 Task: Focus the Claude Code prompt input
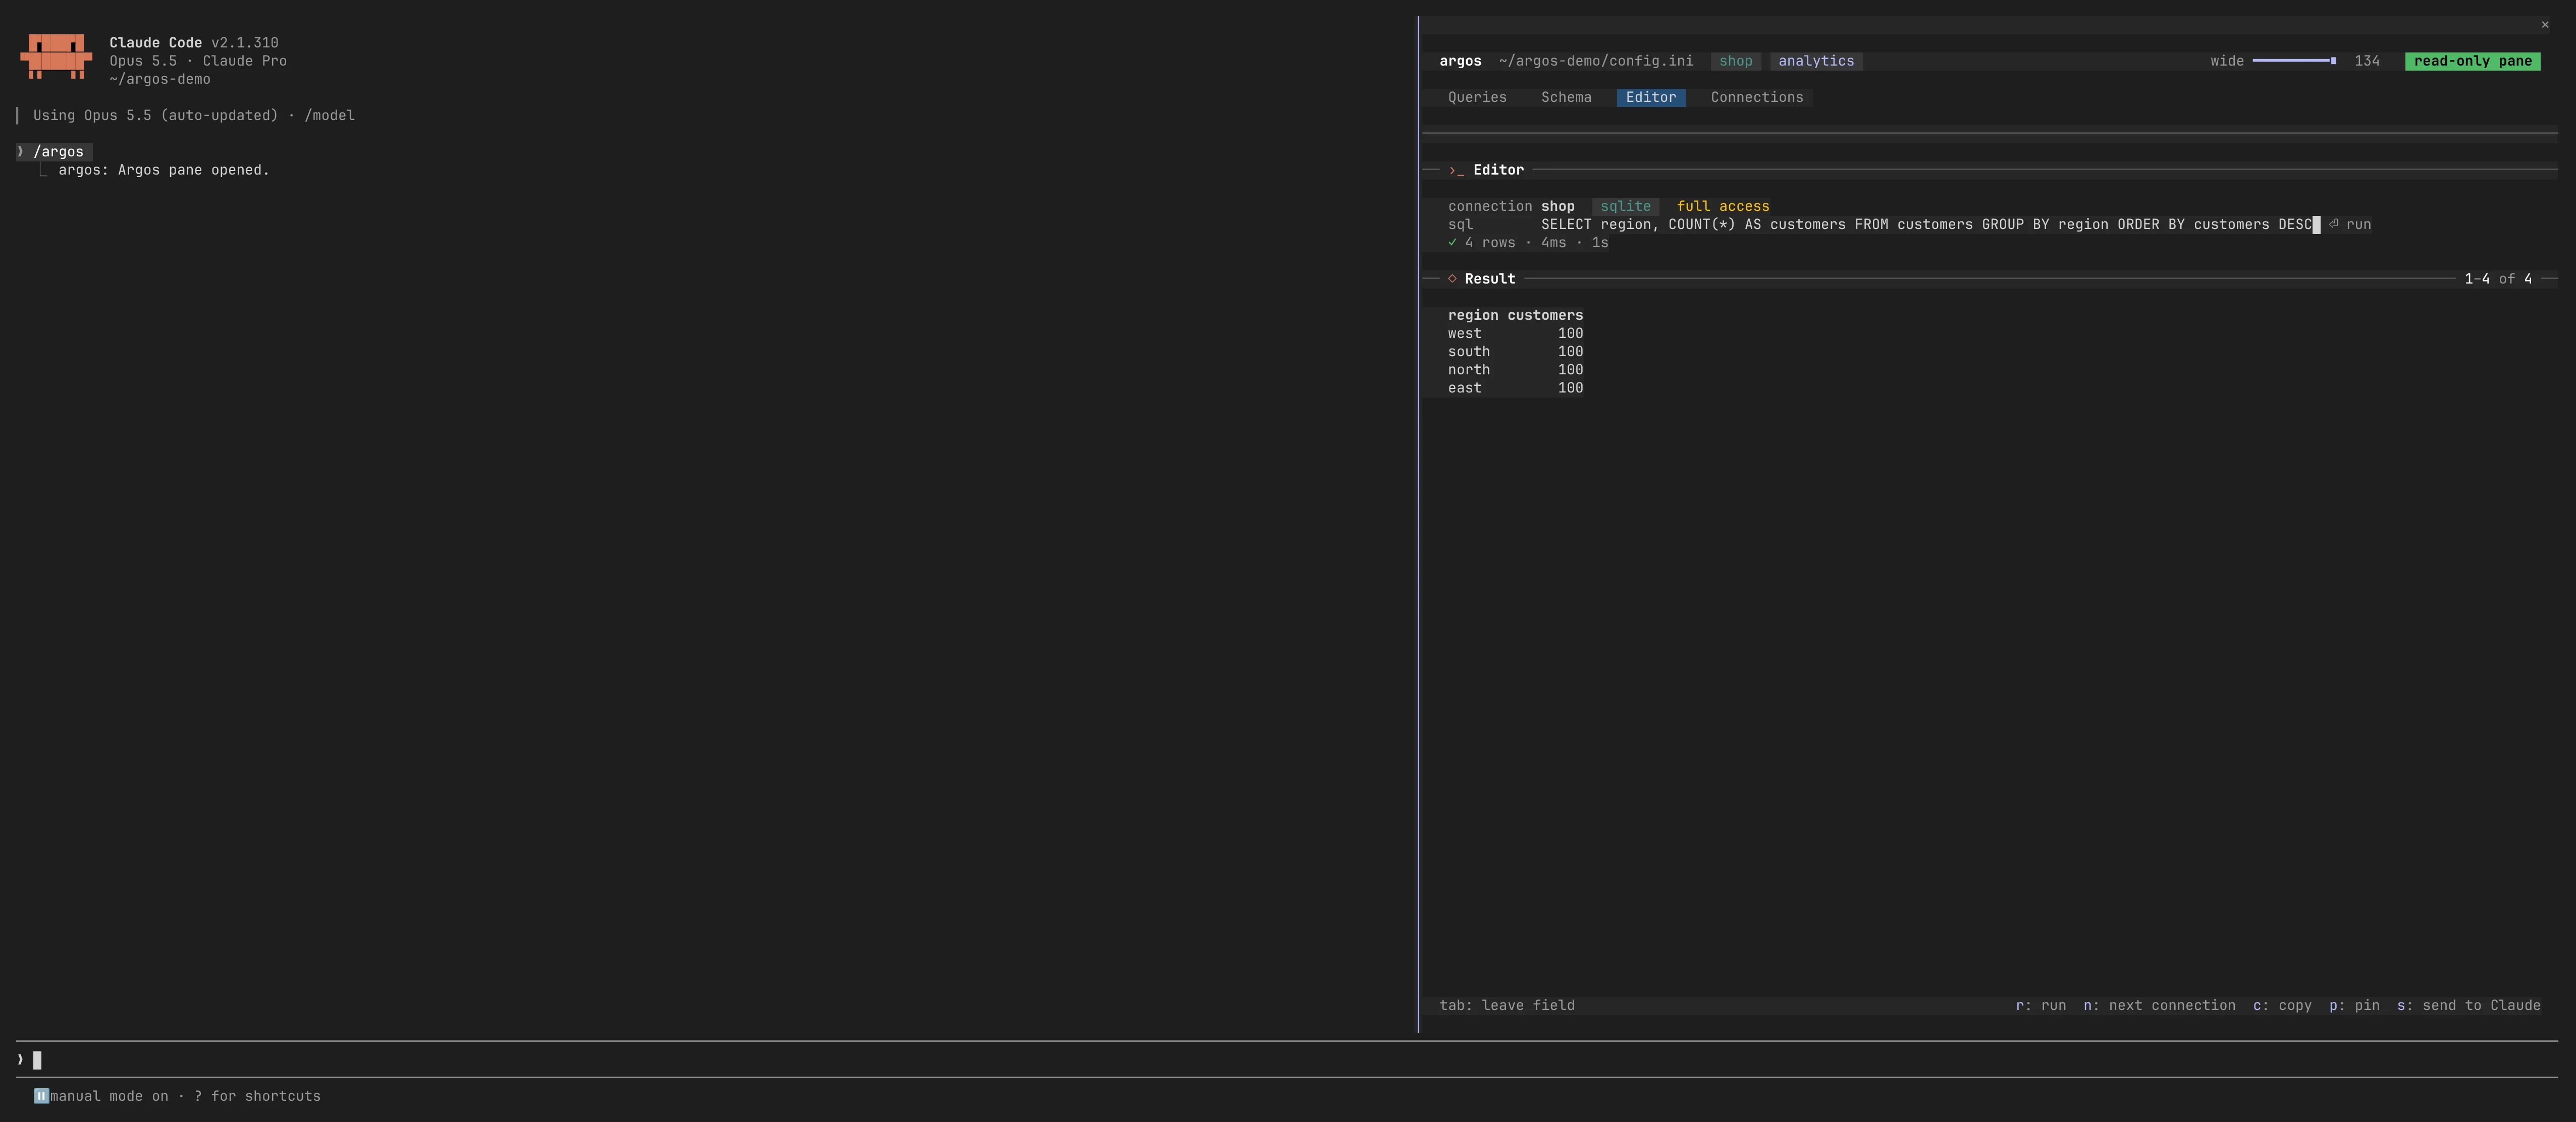coord(1288,1060)
